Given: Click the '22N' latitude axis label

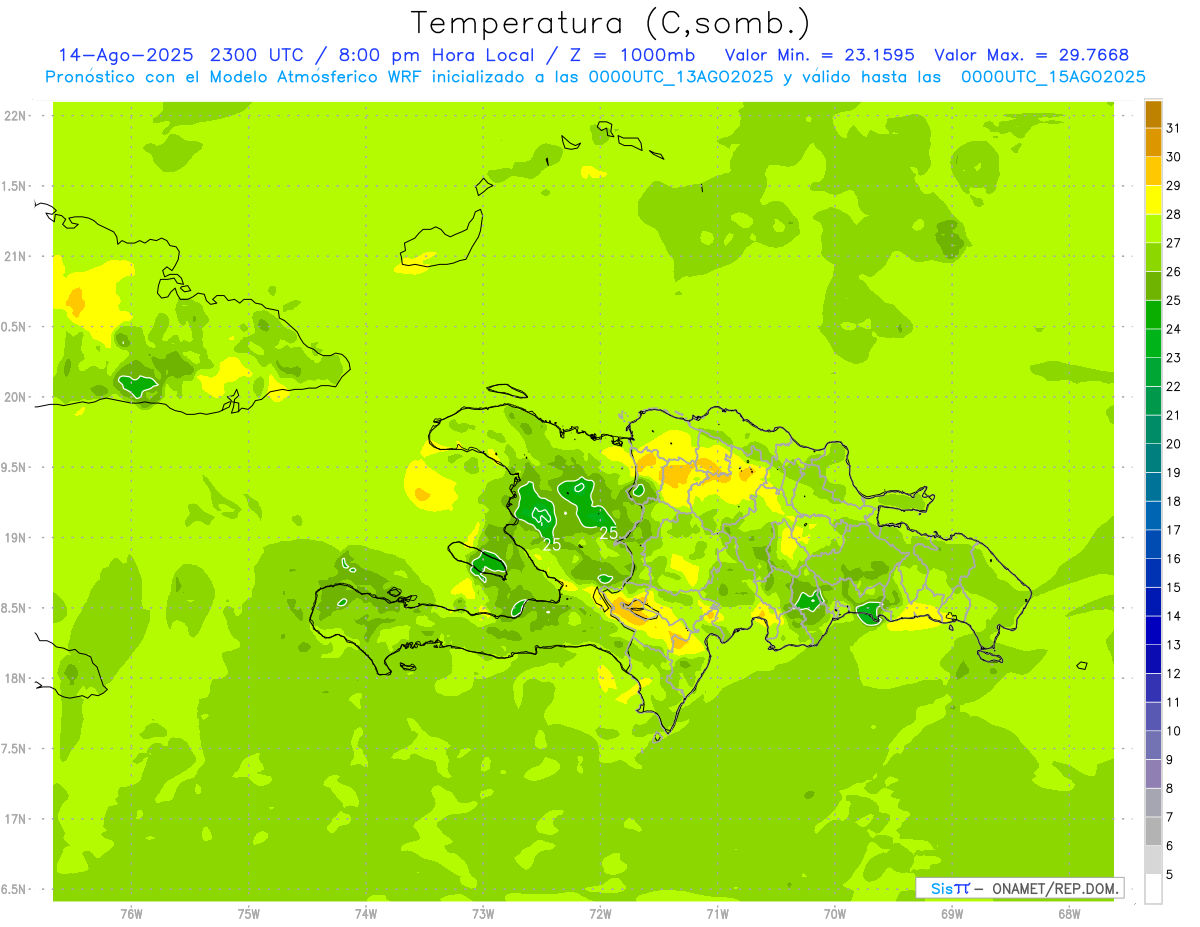Looking at the screenshot, I should [x=15, y=116].
